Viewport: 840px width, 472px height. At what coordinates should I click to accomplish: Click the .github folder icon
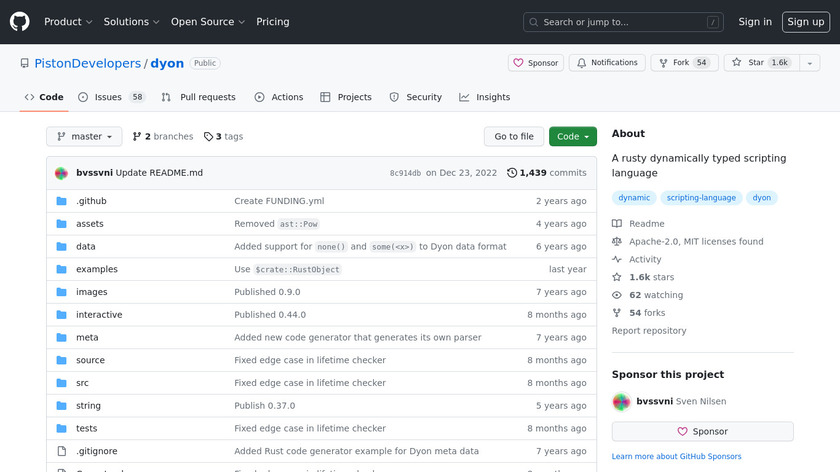pyautogui.click(x=61, y=201)
